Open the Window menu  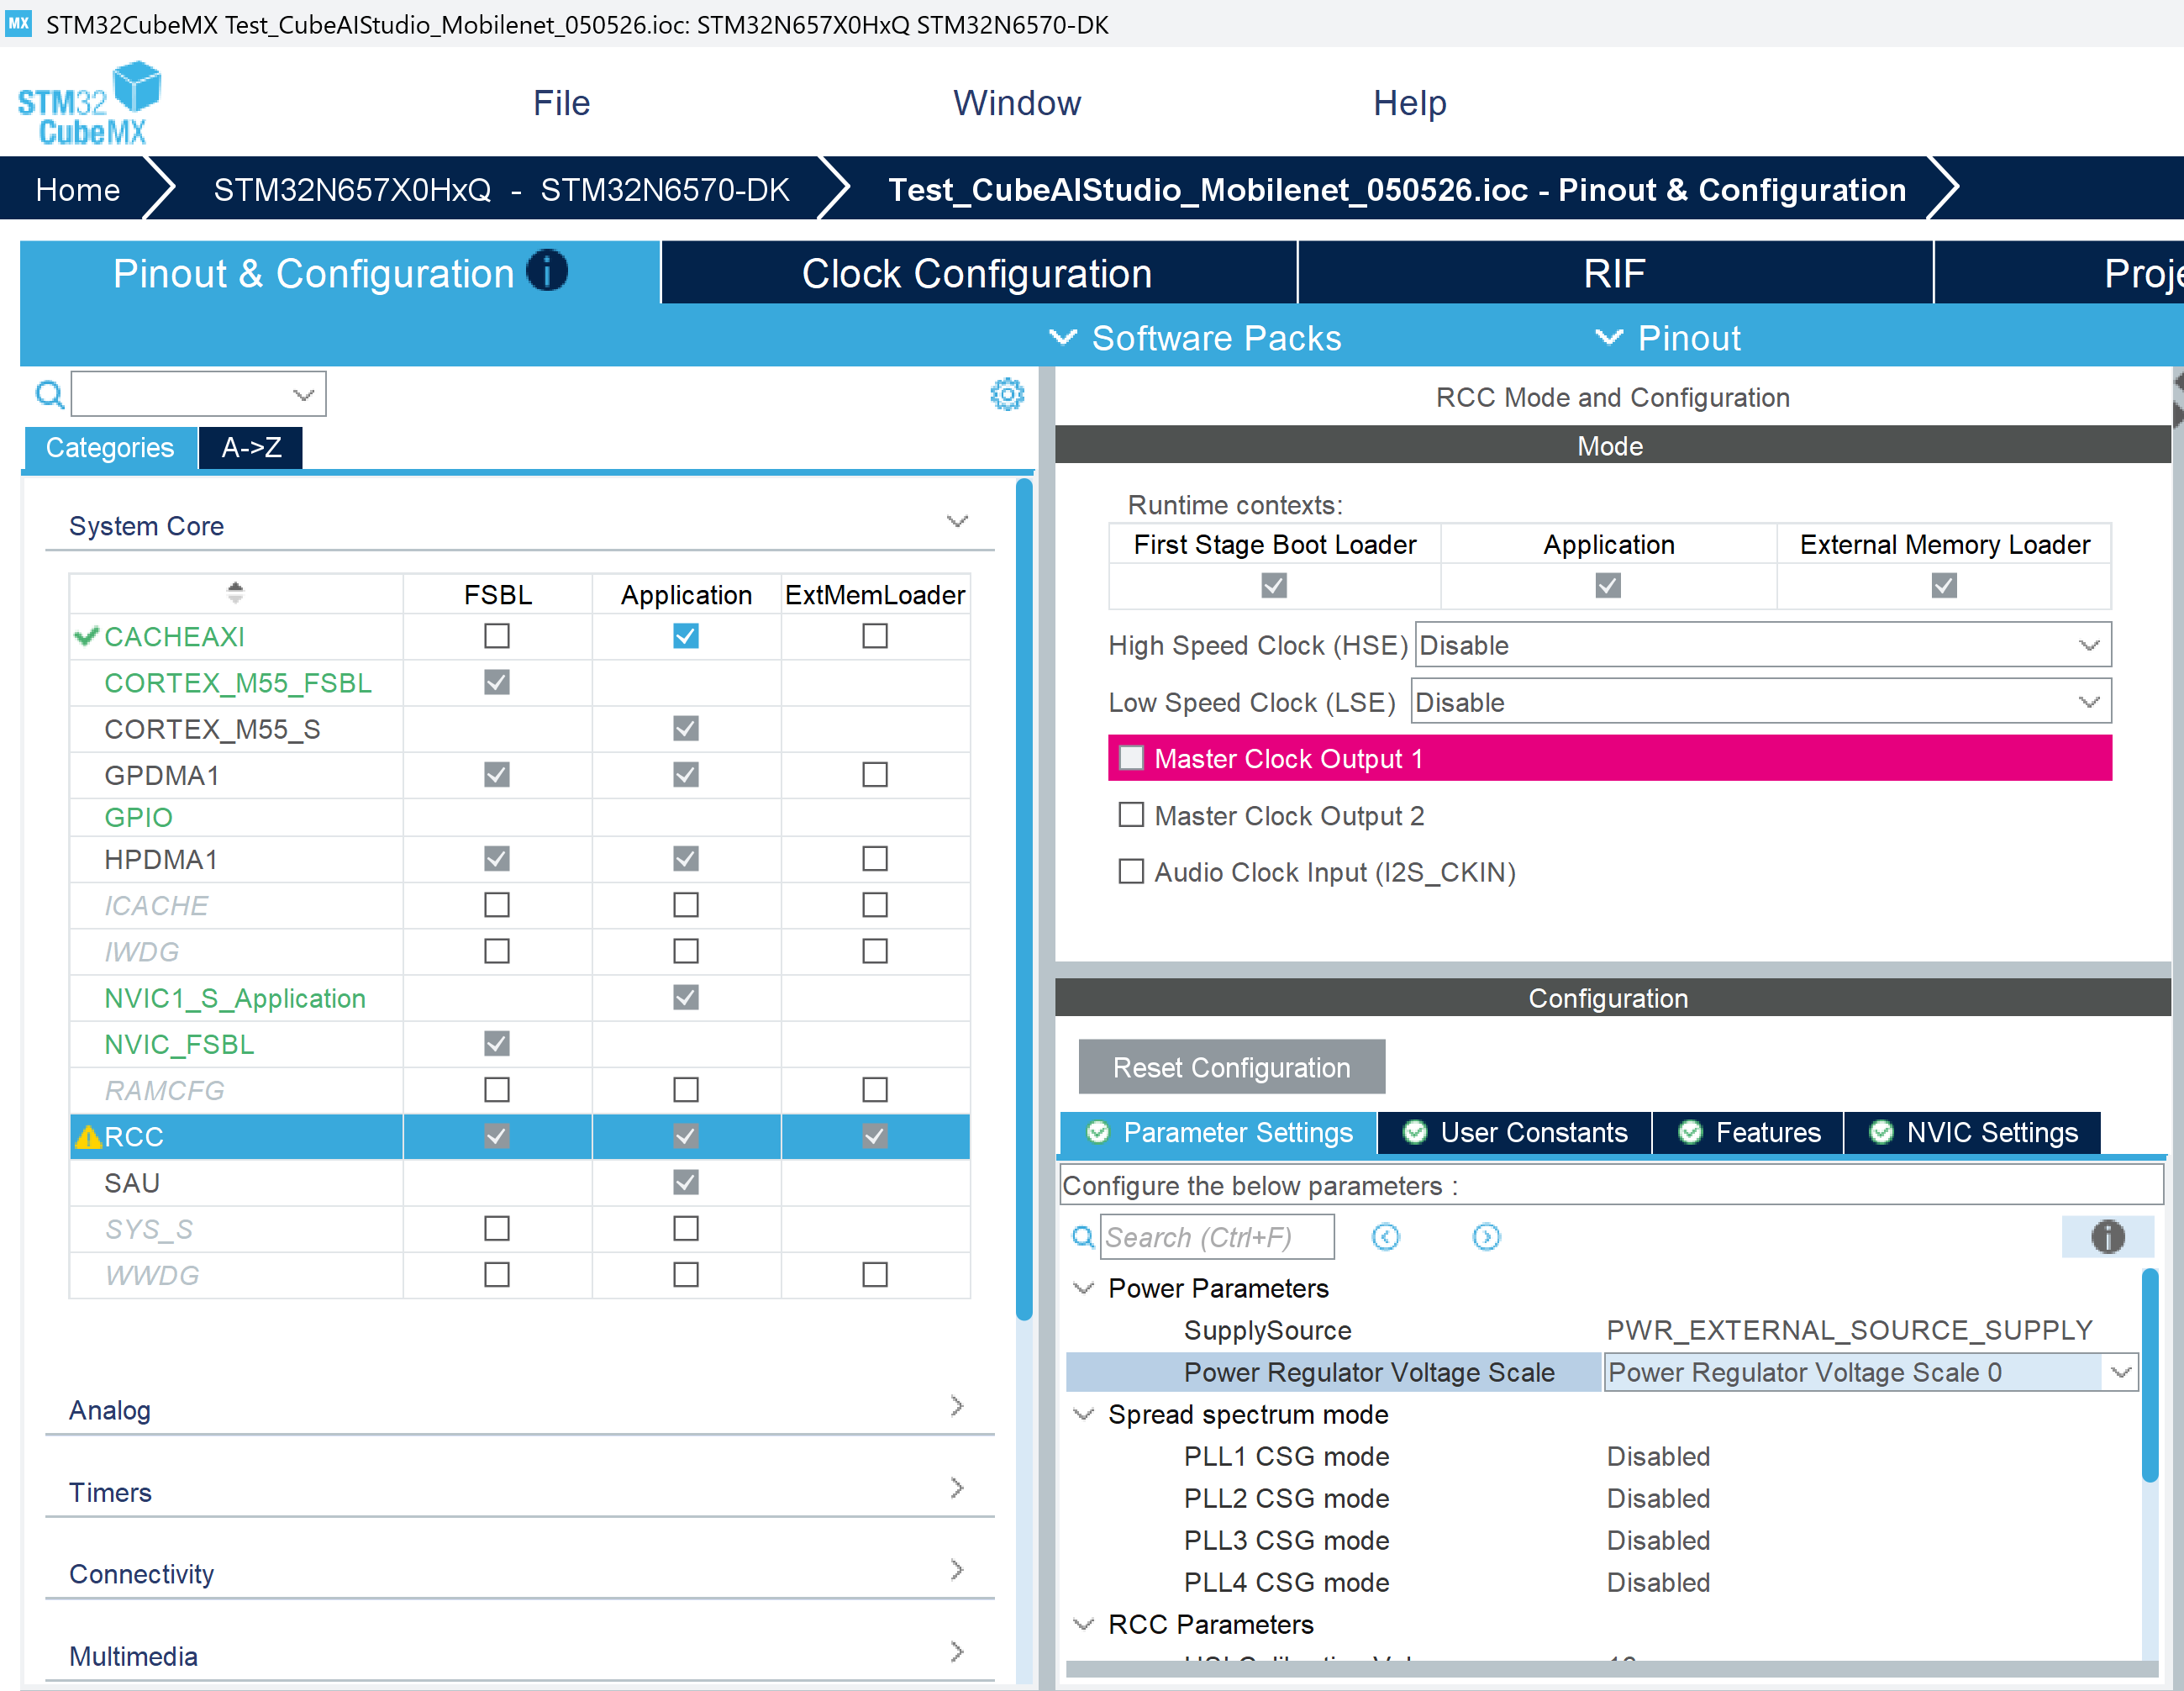[1017, 103]
